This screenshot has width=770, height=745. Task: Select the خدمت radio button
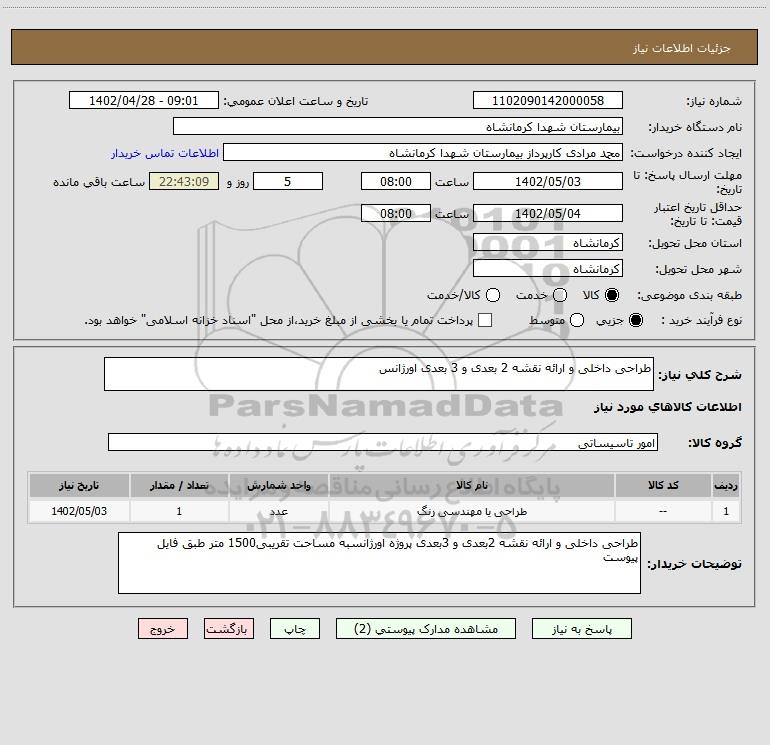pos(560,295)
